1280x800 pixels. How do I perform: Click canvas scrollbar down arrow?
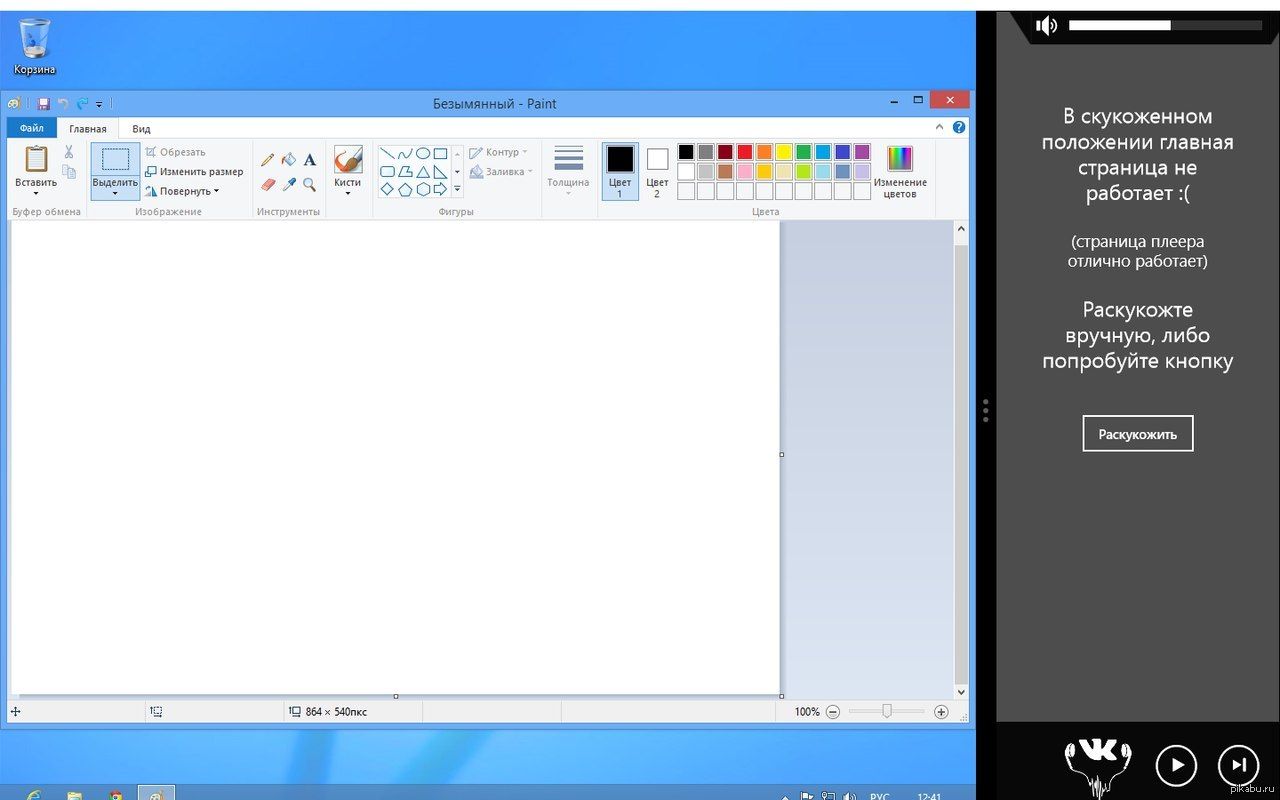coord(962,692)
